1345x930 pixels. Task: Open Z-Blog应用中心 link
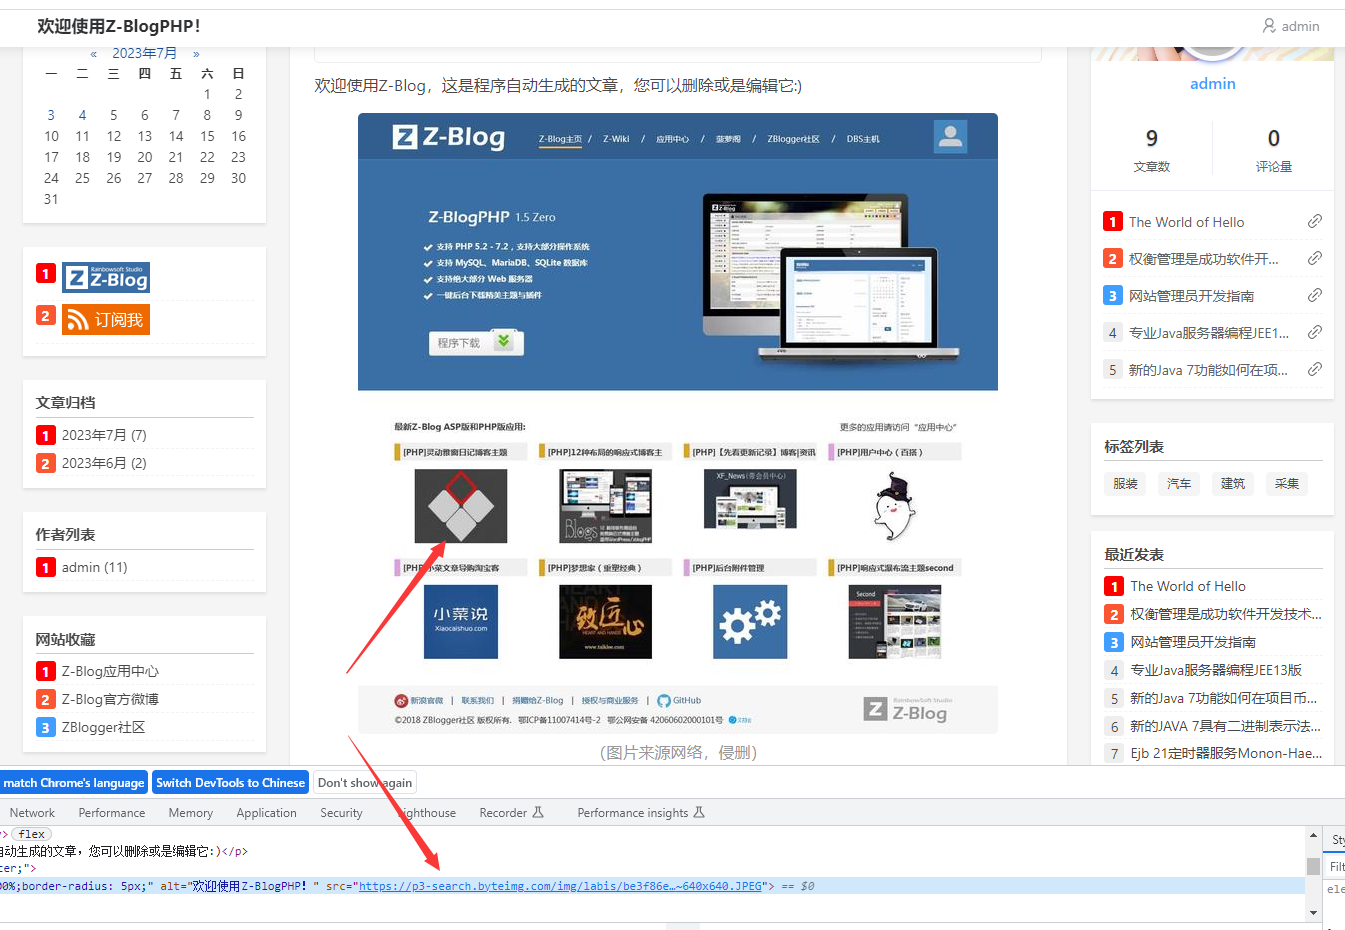point(110,671)
